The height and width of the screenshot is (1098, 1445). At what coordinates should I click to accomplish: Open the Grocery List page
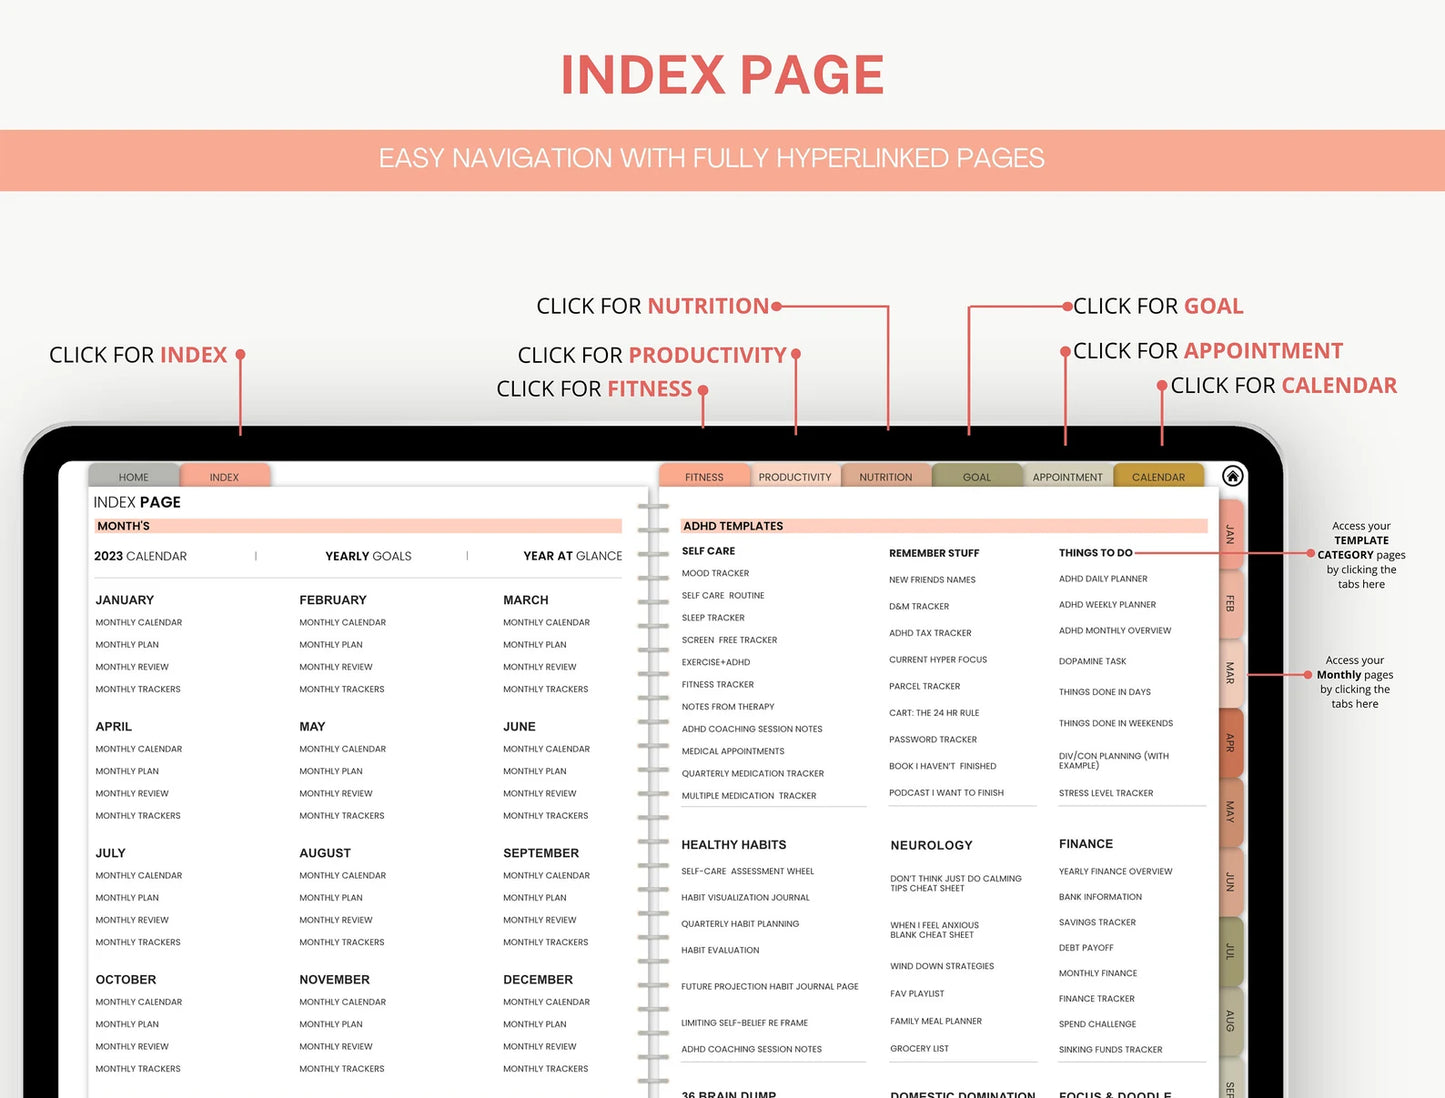pyautogui.click(x=917, y=1048)
